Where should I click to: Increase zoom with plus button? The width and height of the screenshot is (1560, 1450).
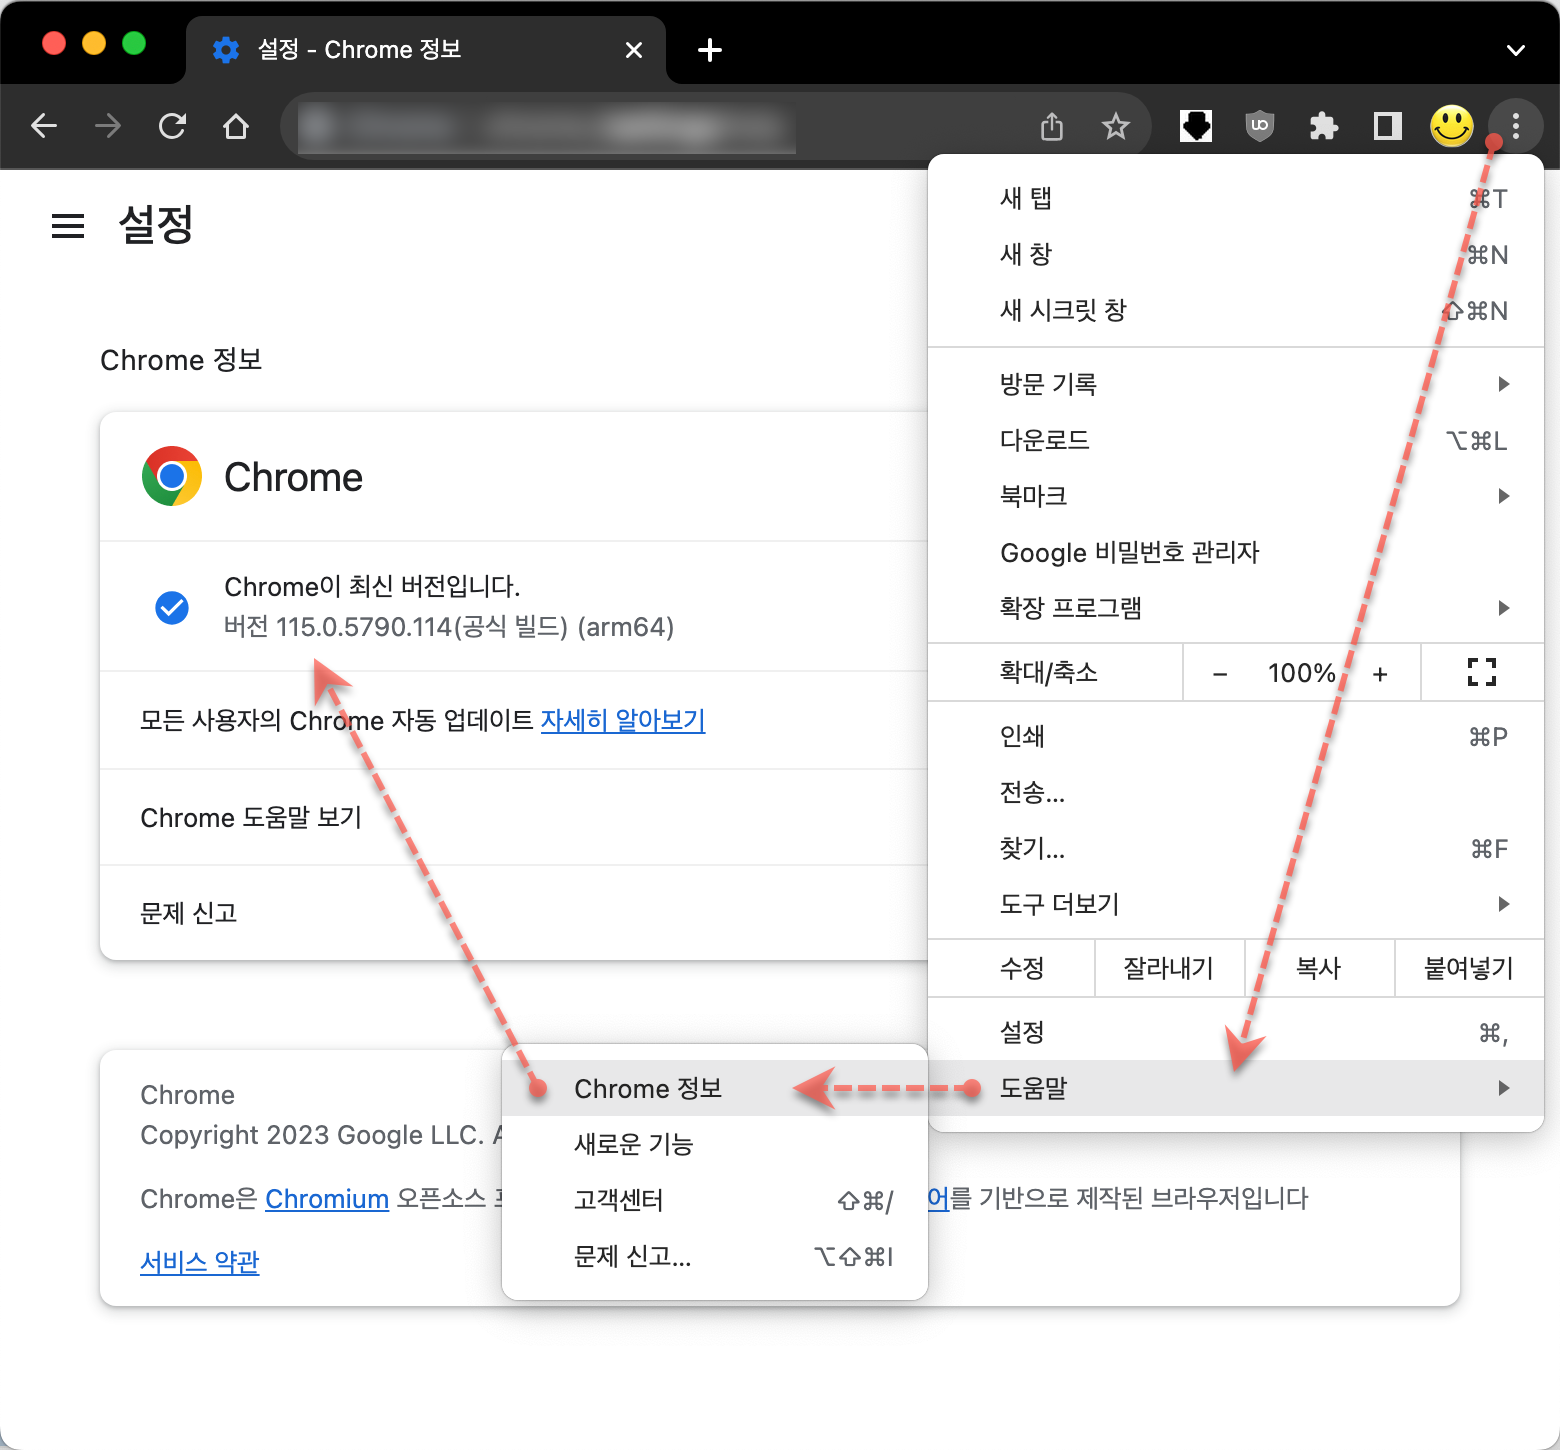click(1380, 674)
